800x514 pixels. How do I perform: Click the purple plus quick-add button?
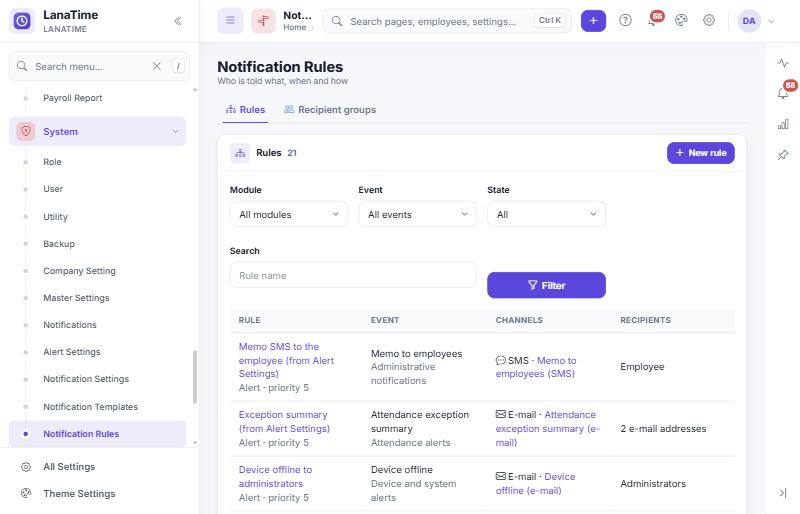point(593,21)
